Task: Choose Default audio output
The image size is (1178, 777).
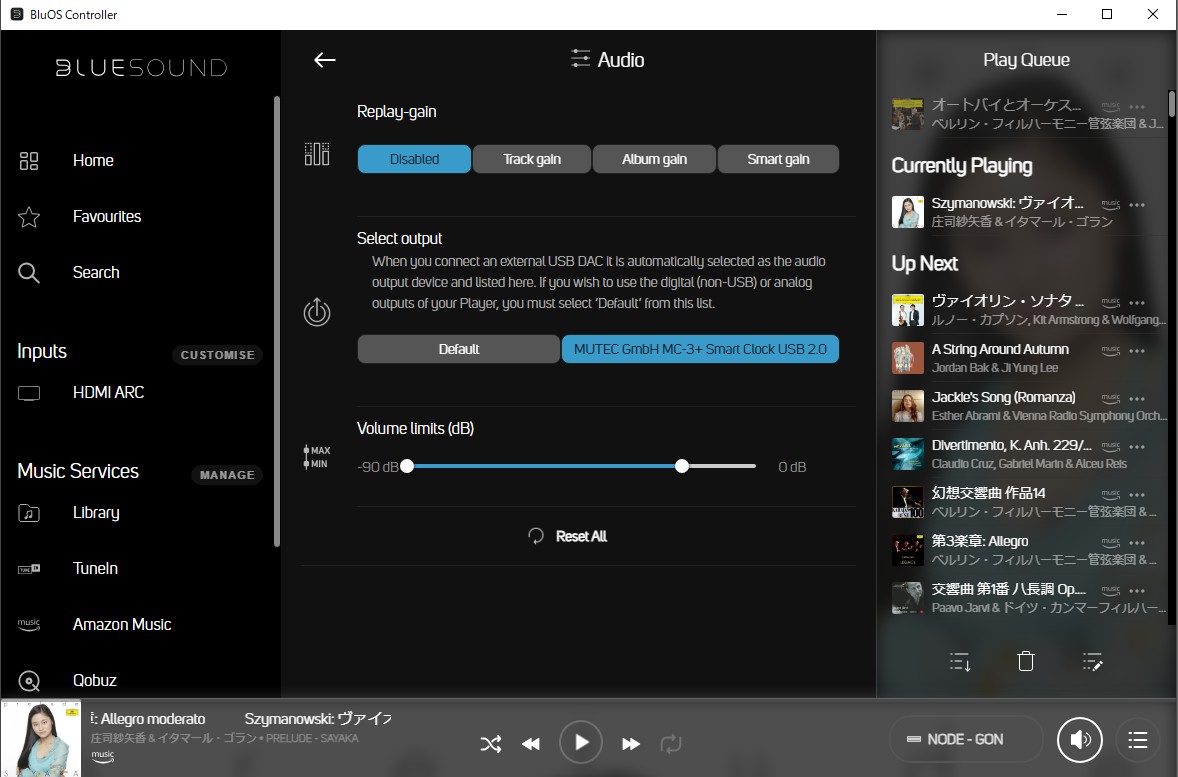Action: point(459,349)
